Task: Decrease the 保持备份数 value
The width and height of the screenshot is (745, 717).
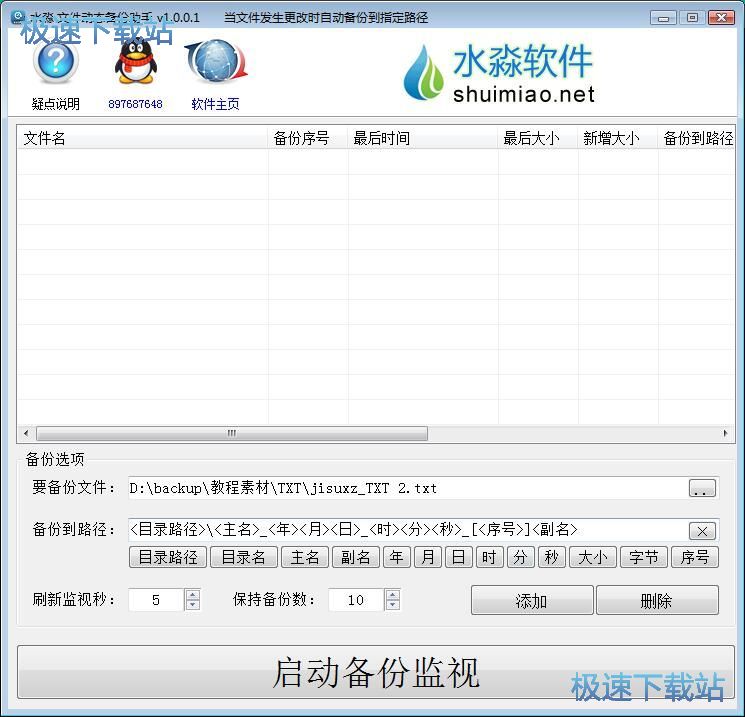Action: (x=392, y=605)
